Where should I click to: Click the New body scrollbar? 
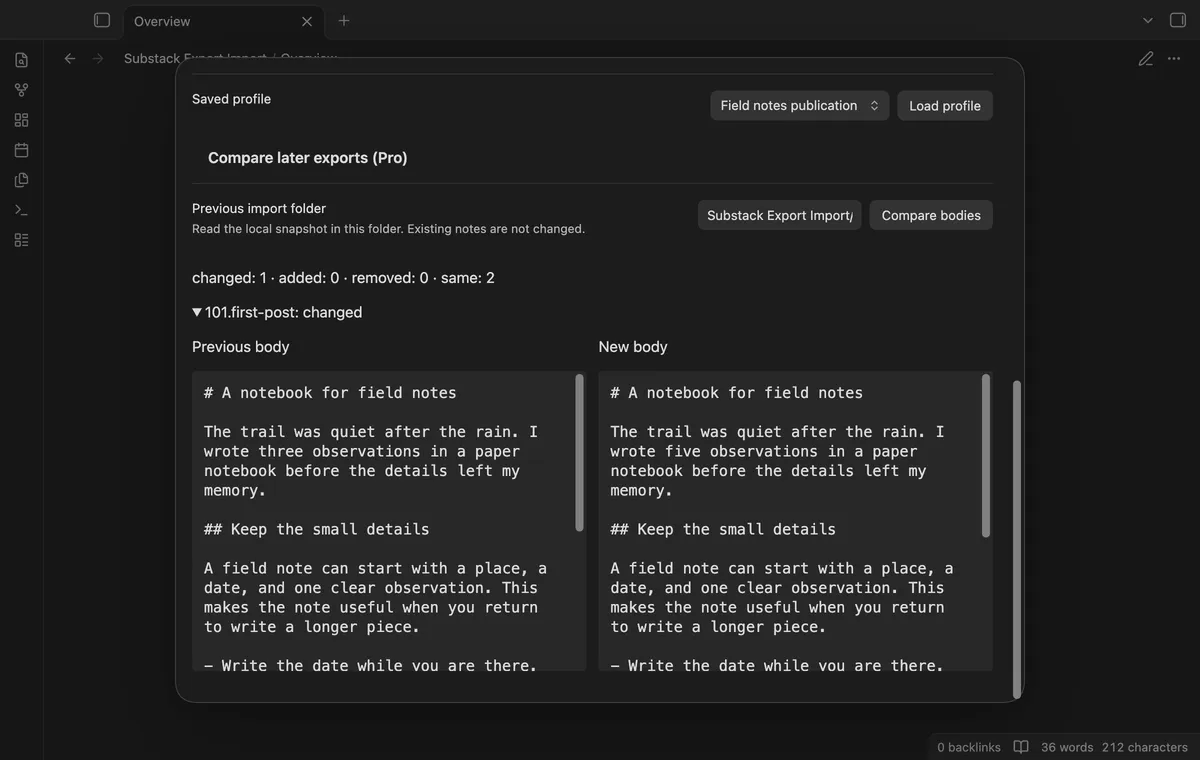coord(987,455)
